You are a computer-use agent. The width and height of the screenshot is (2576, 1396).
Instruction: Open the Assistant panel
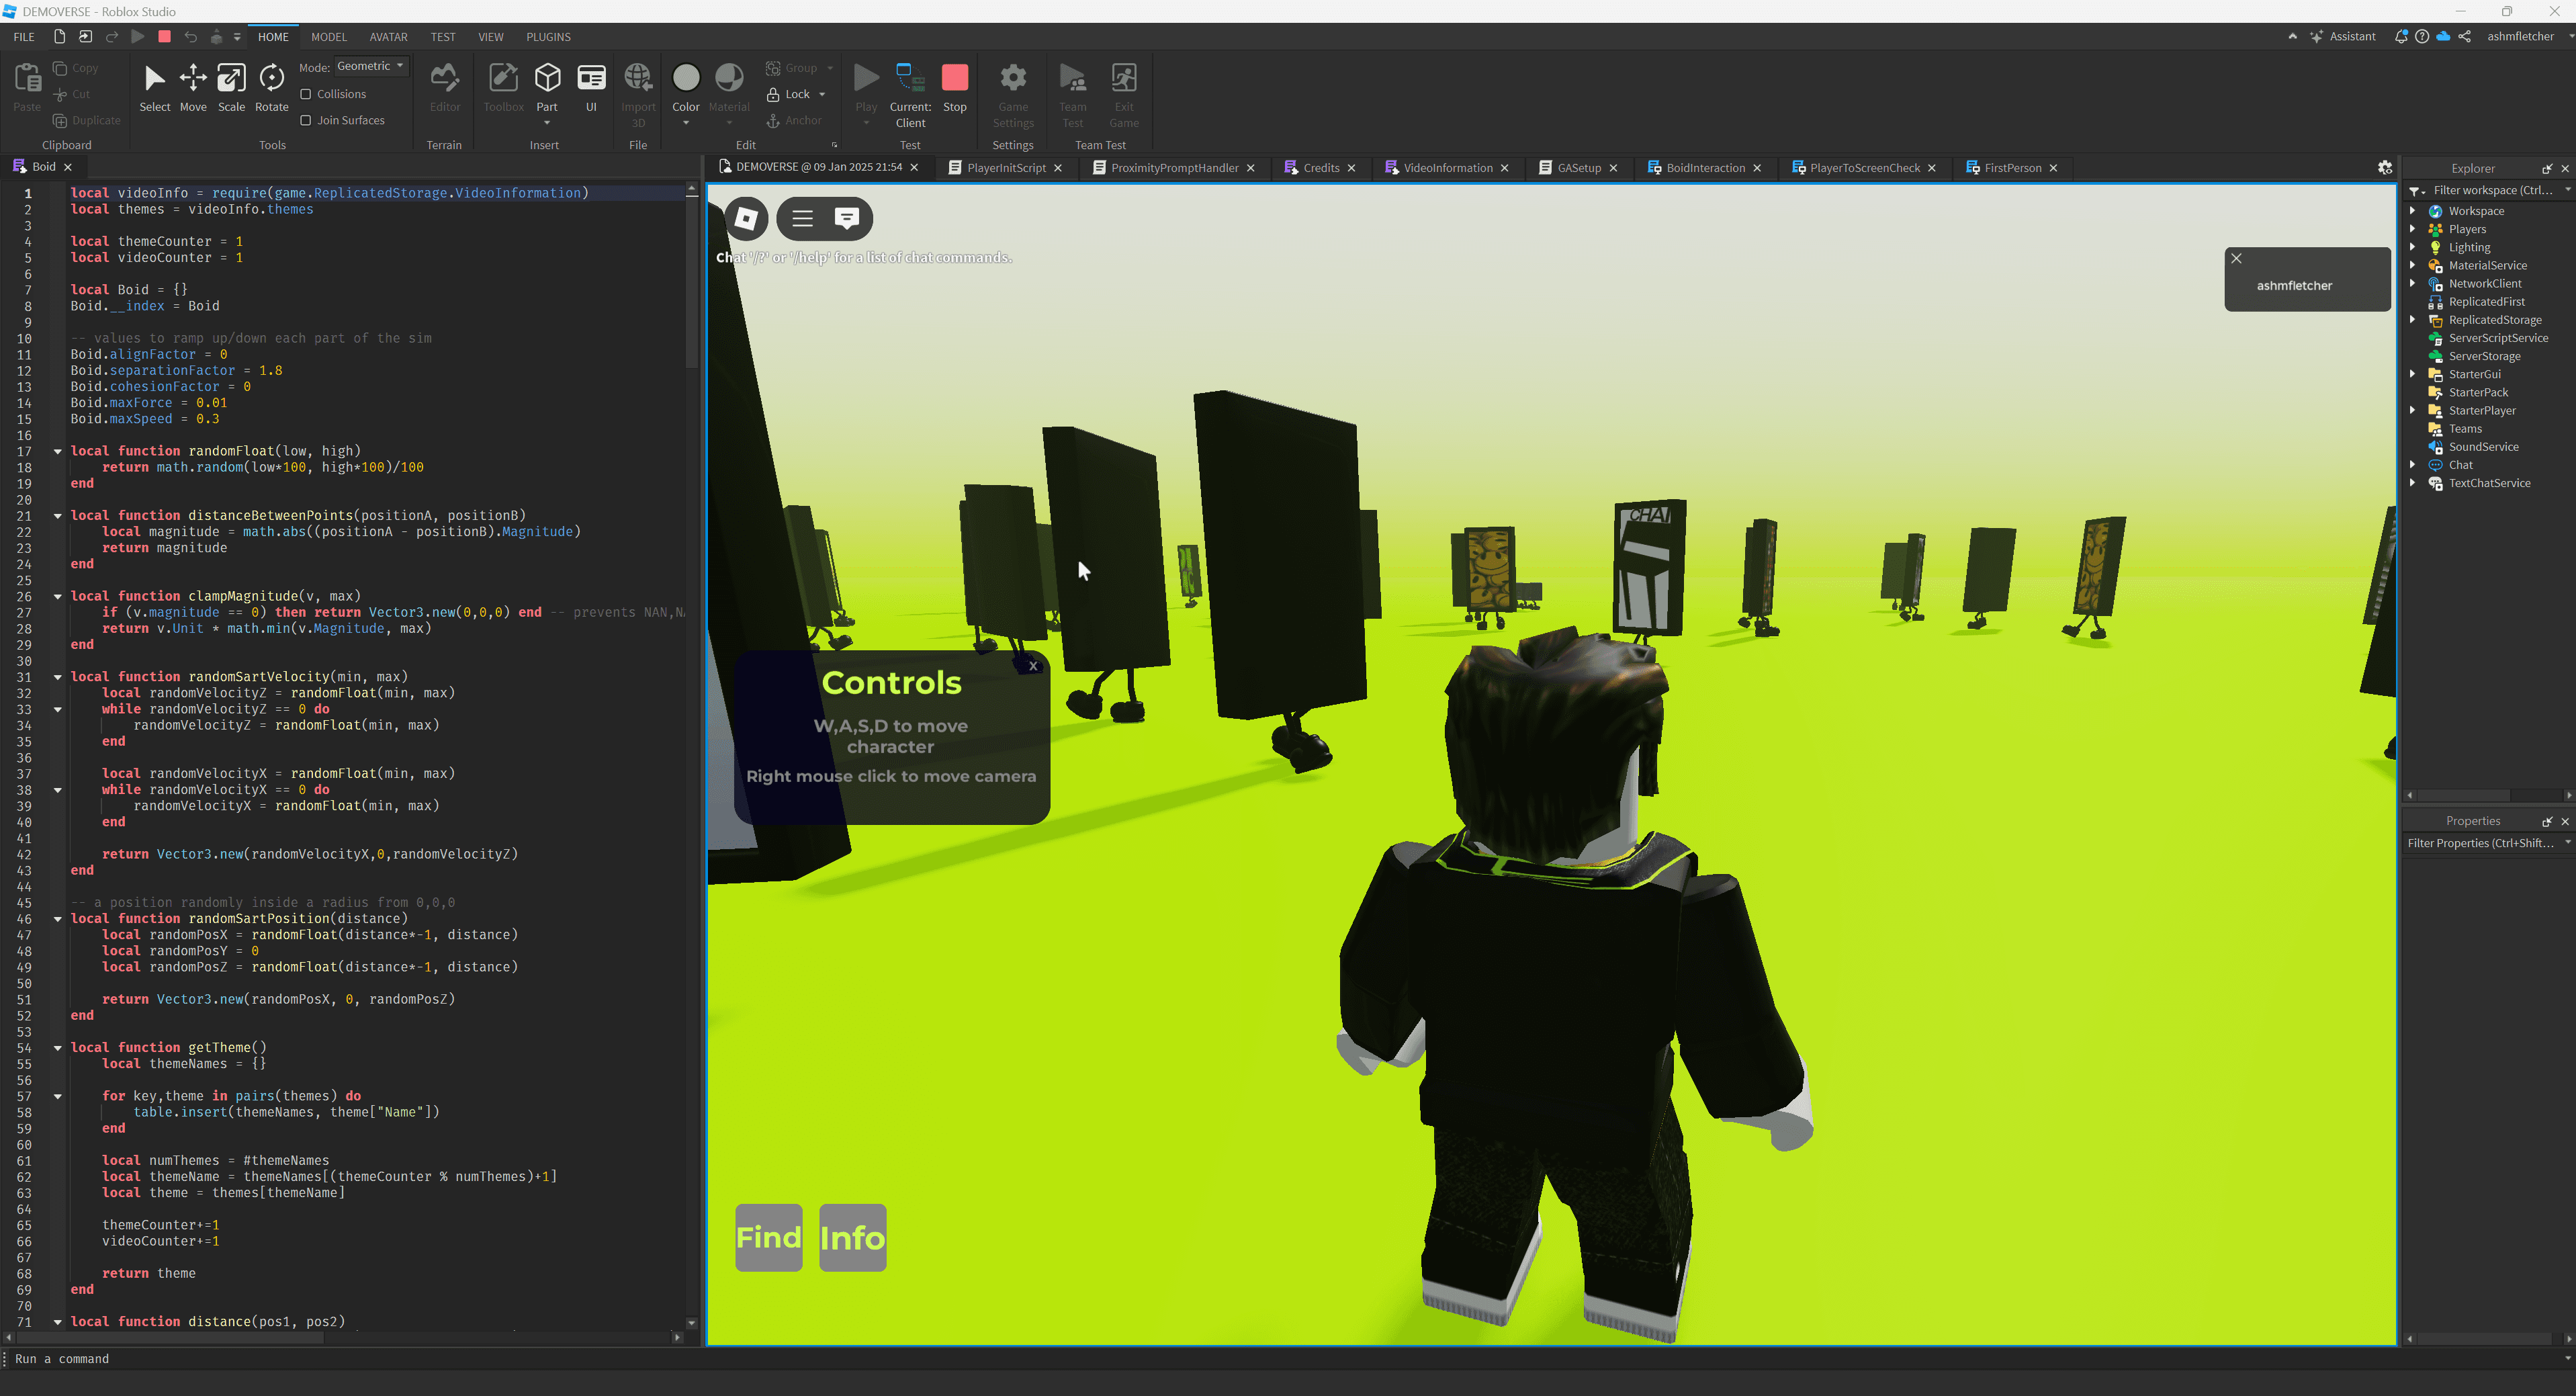[x=2342, y=36]
